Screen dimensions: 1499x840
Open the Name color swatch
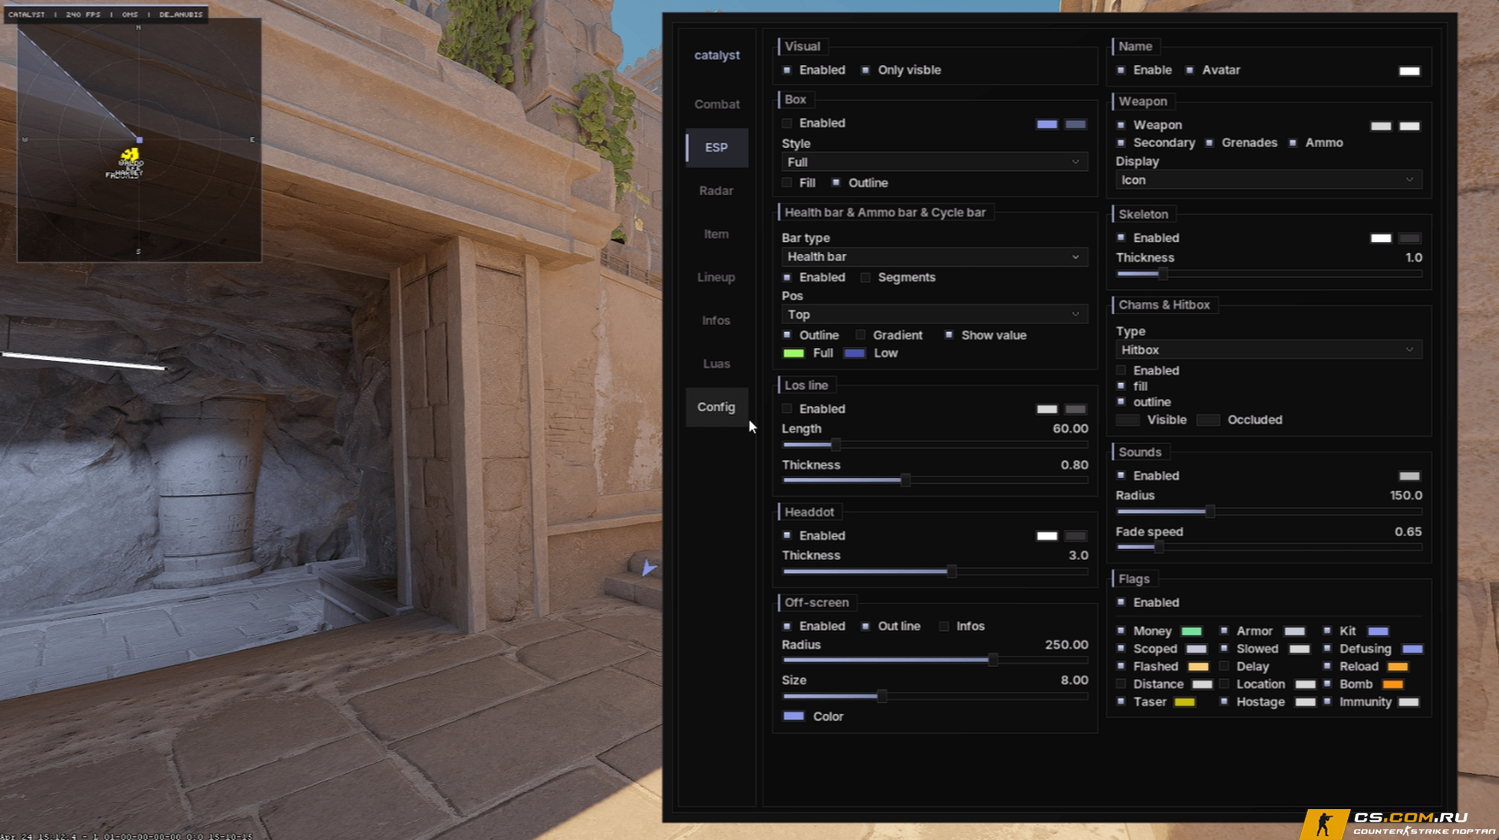1410,71
